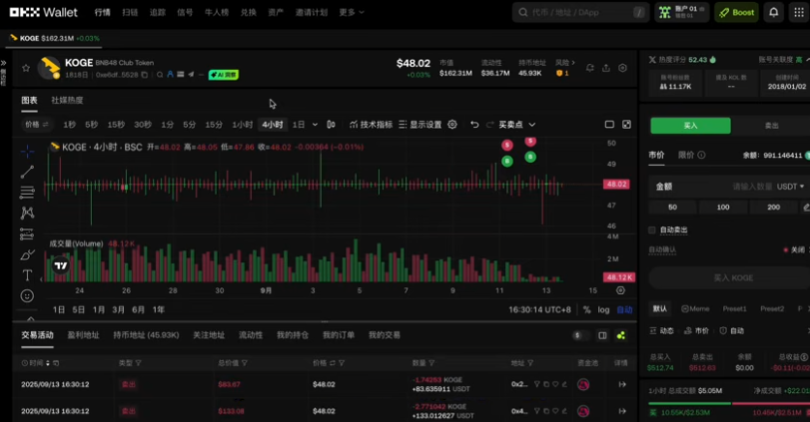Switch trade panel to 卖出 sell

tap(771, 126)
